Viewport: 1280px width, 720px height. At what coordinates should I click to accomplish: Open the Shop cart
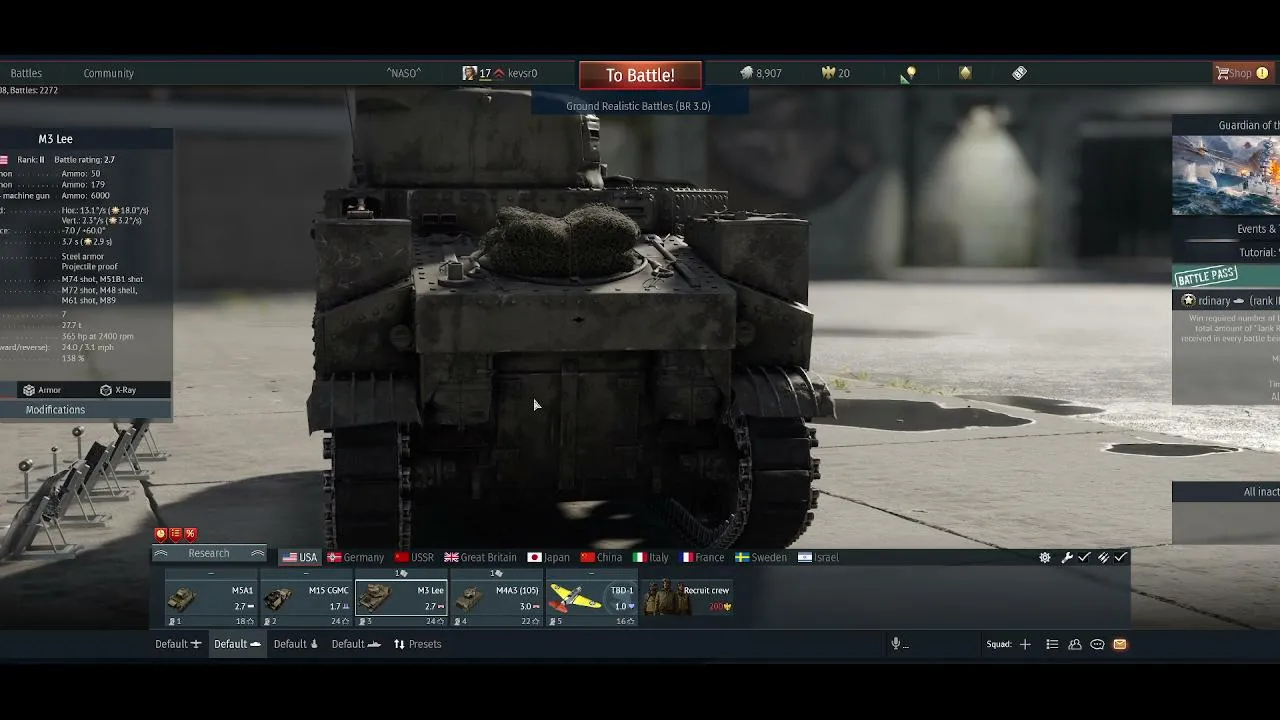coord(1241,73)
